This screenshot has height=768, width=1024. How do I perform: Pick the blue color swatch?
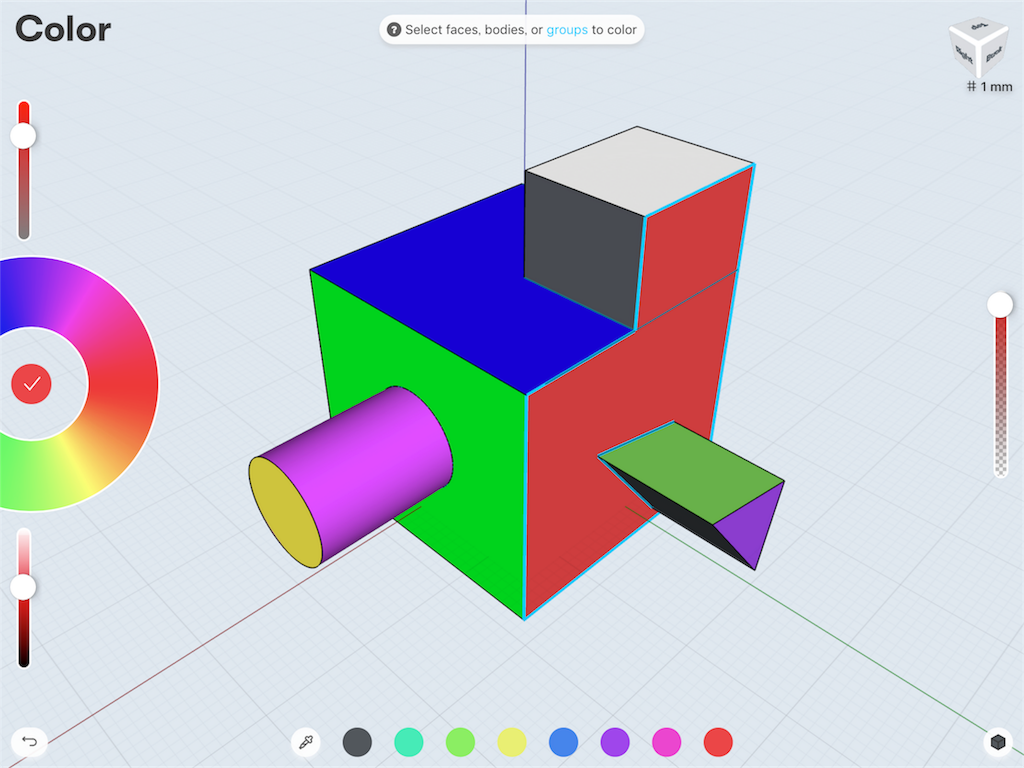564,742
